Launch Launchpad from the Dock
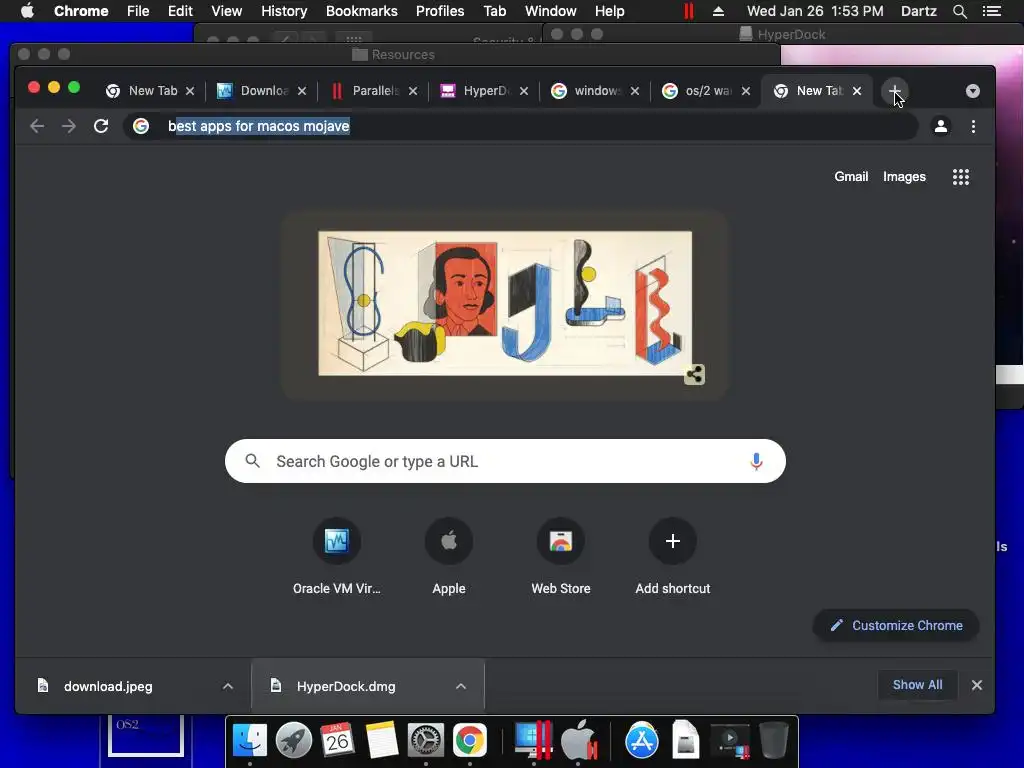This screenshot has height=768, width=1024. coord(293,741)
